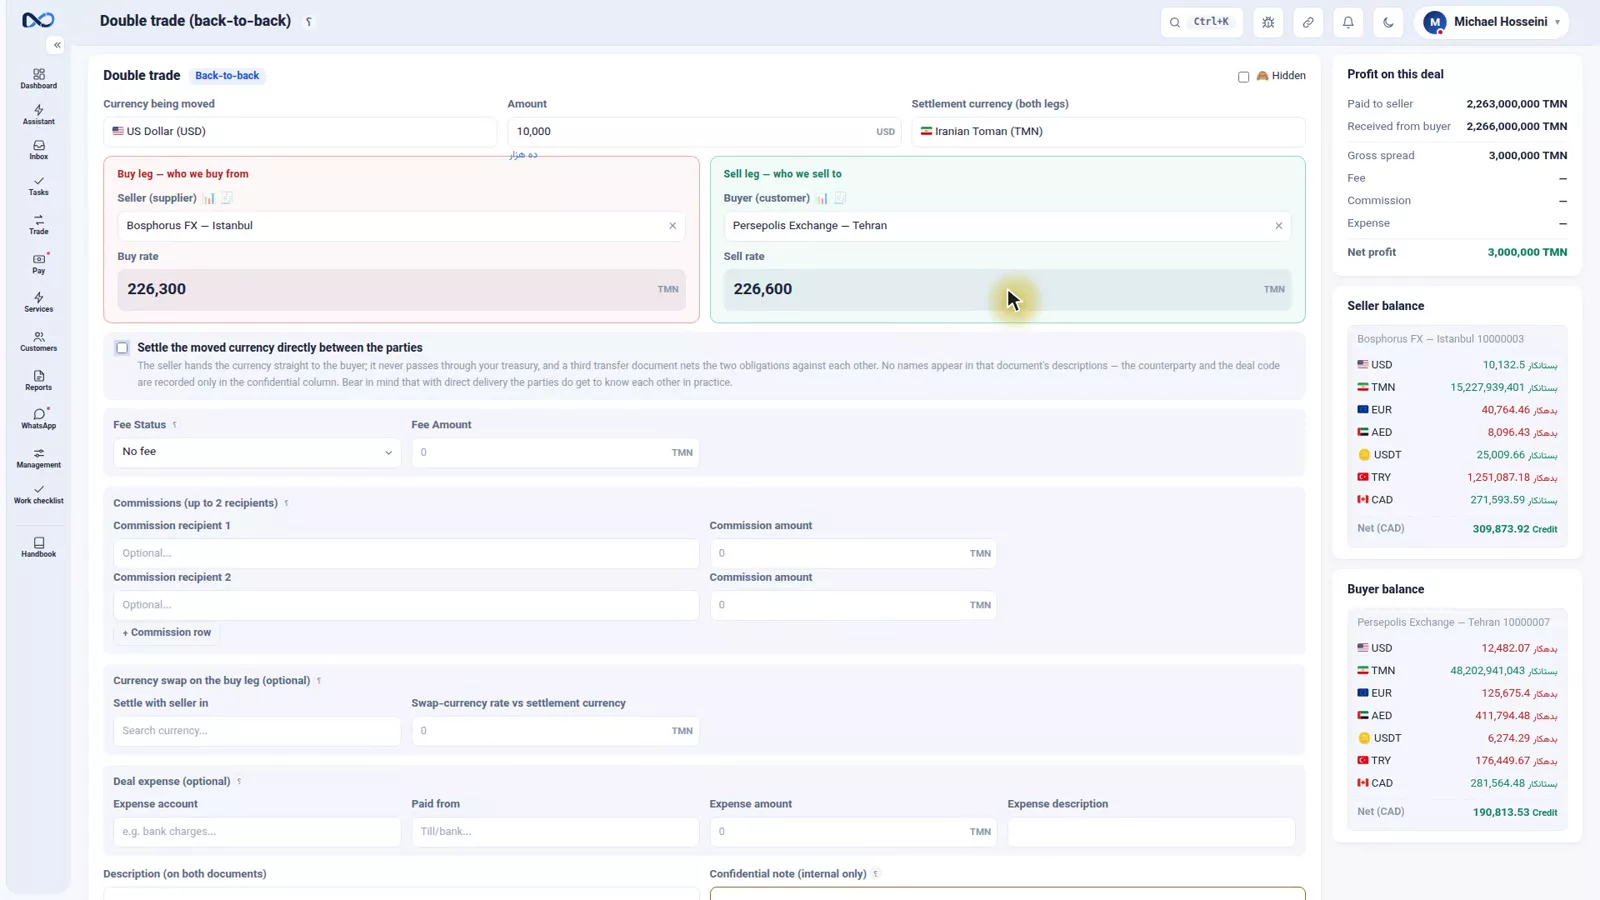Click the copy link icon in header
Screen dimensions: 1600x900
click(x=1308, y=22)
